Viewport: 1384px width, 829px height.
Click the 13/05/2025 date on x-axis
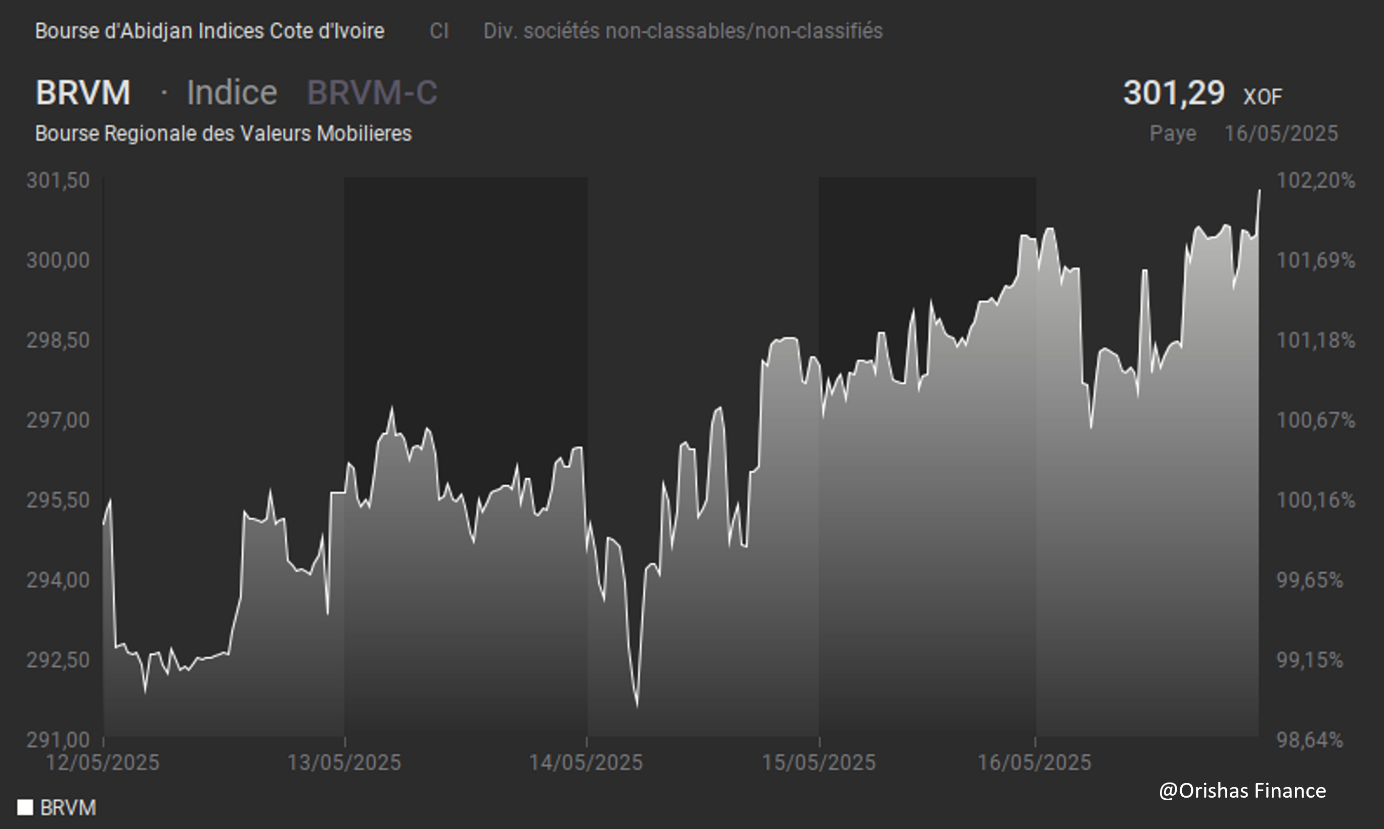[x=344, y=763]
